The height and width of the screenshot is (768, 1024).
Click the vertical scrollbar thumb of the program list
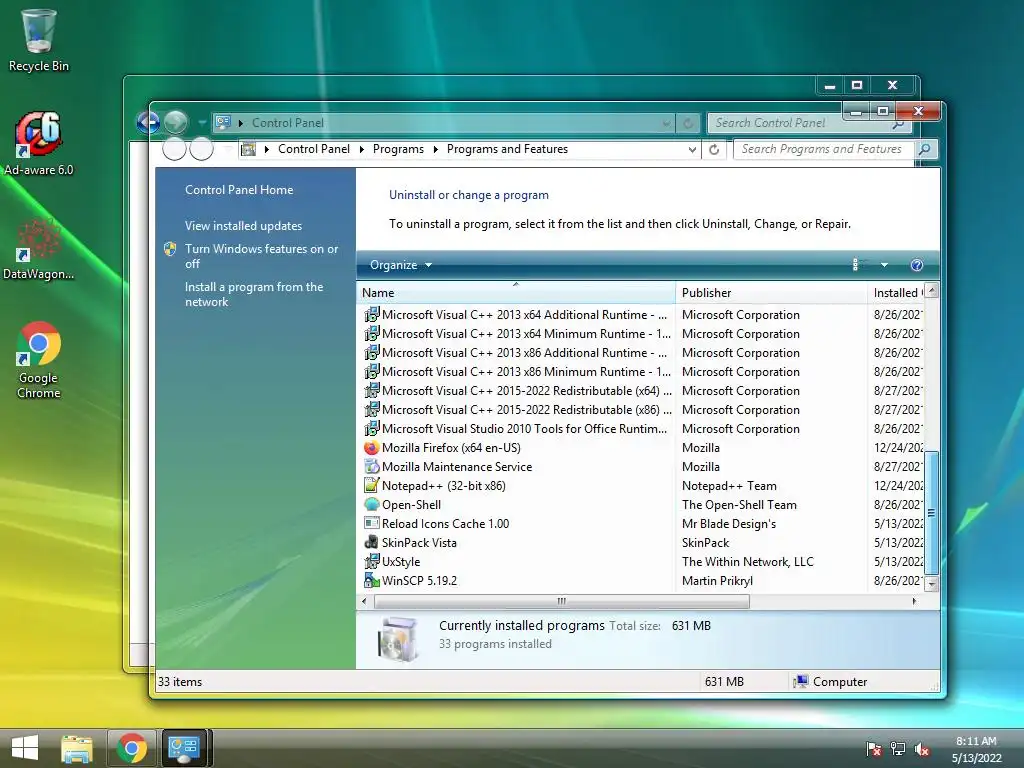(932, 513)
